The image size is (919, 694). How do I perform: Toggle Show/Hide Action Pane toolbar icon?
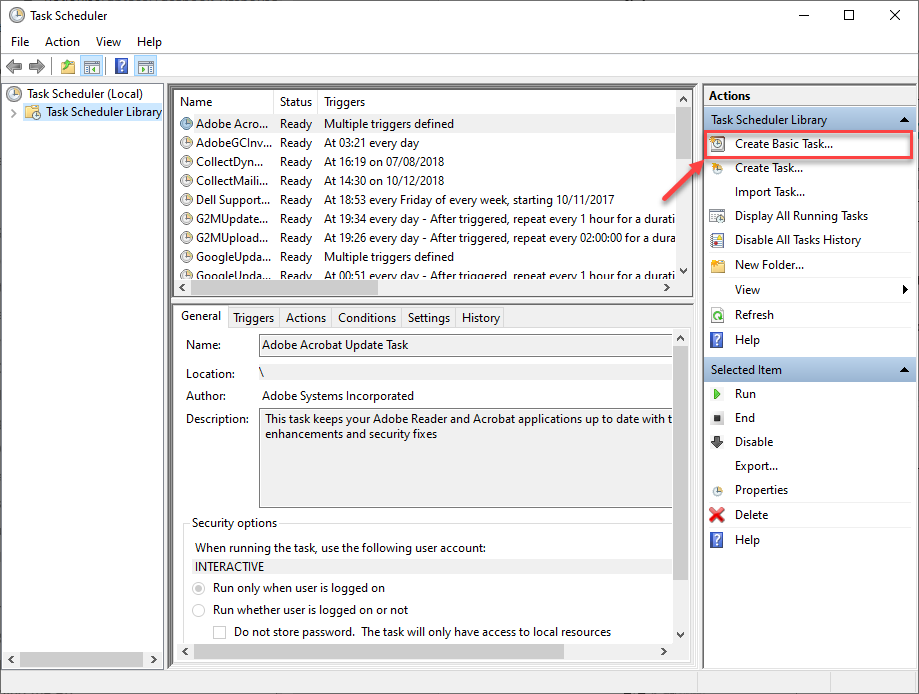(x=146, y=67)
